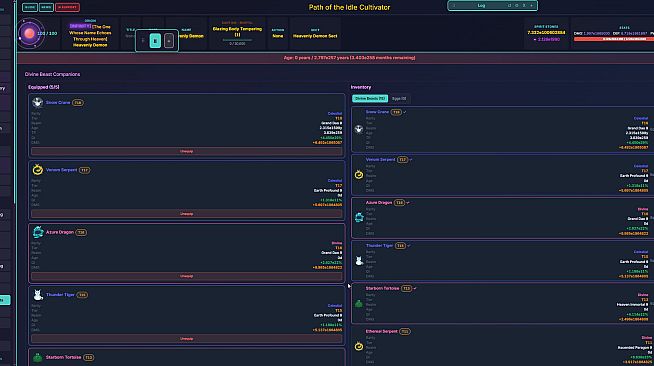Screen dimensions: 654x366
Task: Click the Venom Serpent icon in Inventory
Action: pyautogui.click(x=359, y=175)
